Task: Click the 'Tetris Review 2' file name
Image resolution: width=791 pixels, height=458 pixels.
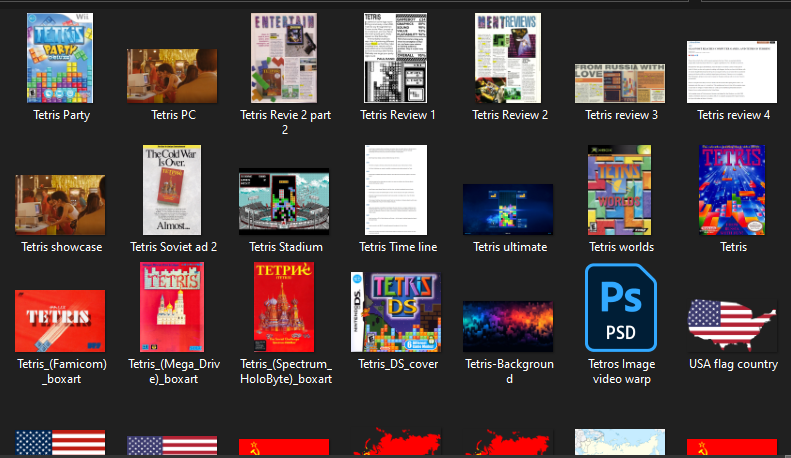Action: (510, 115)
